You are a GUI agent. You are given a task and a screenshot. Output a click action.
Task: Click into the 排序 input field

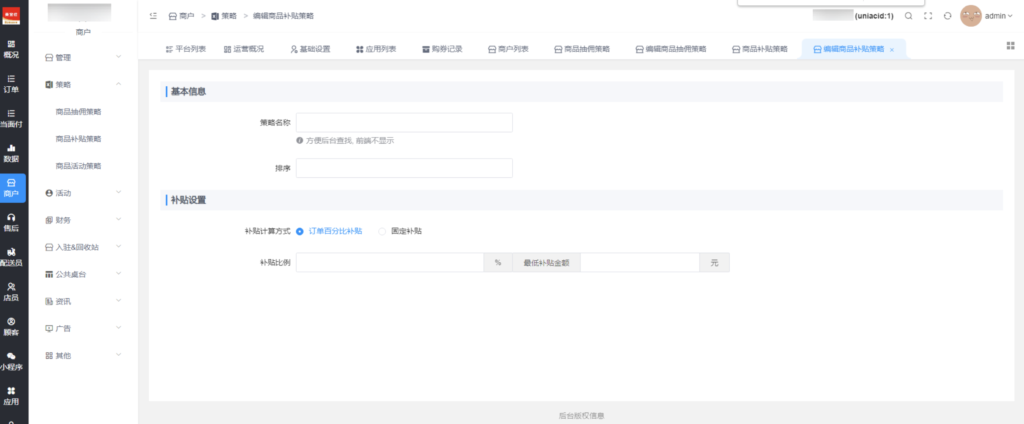tap(404, 168)
